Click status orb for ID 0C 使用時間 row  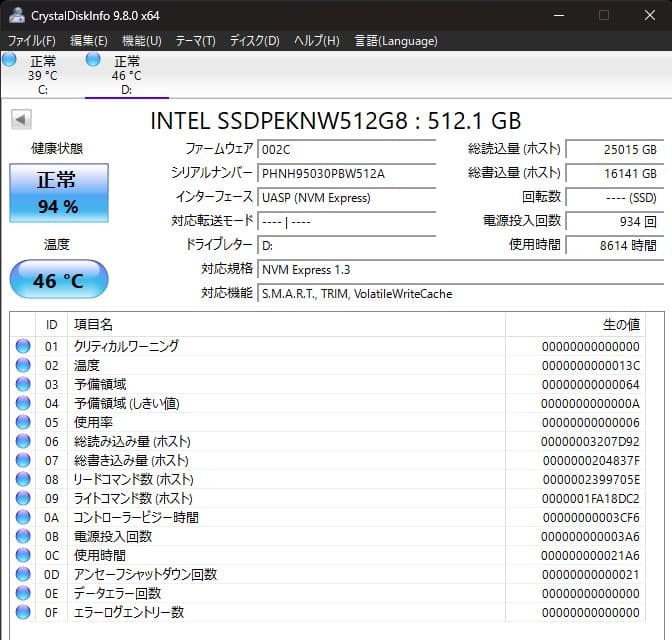[23, 555]
